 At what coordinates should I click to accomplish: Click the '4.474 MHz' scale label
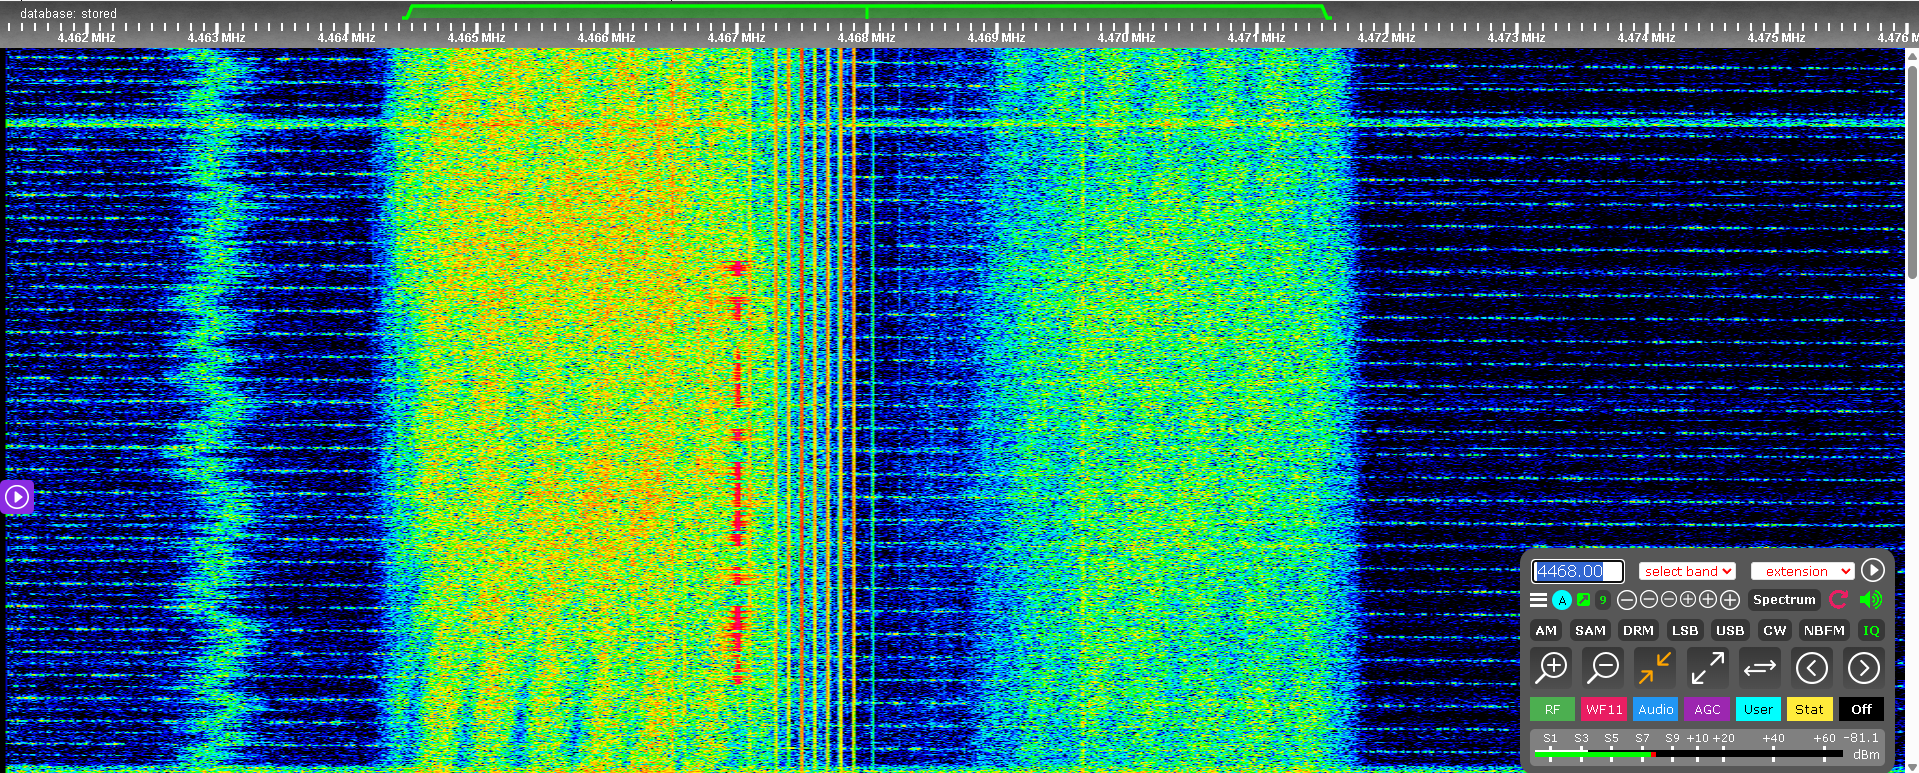[x=1646, y=38]
